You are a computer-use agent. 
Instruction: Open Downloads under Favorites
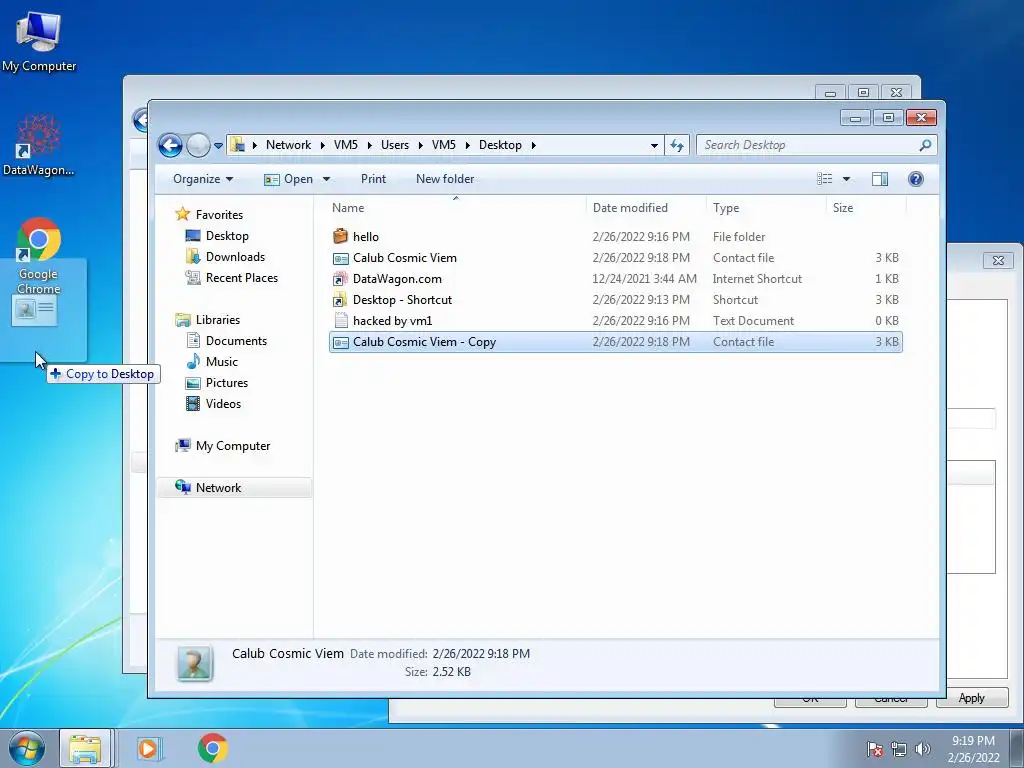pos(235,257)
